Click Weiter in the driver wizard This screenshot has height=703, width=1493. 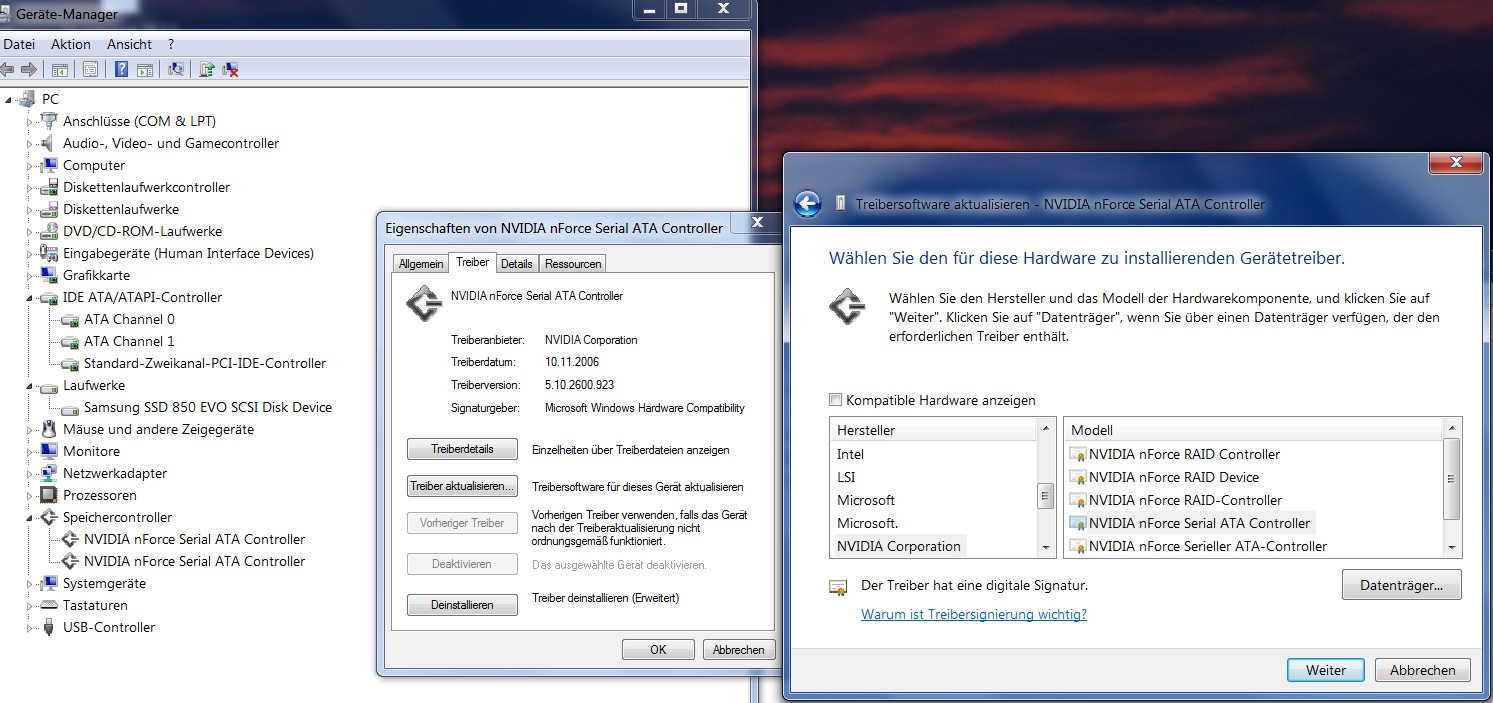(x=1326, y=670)
